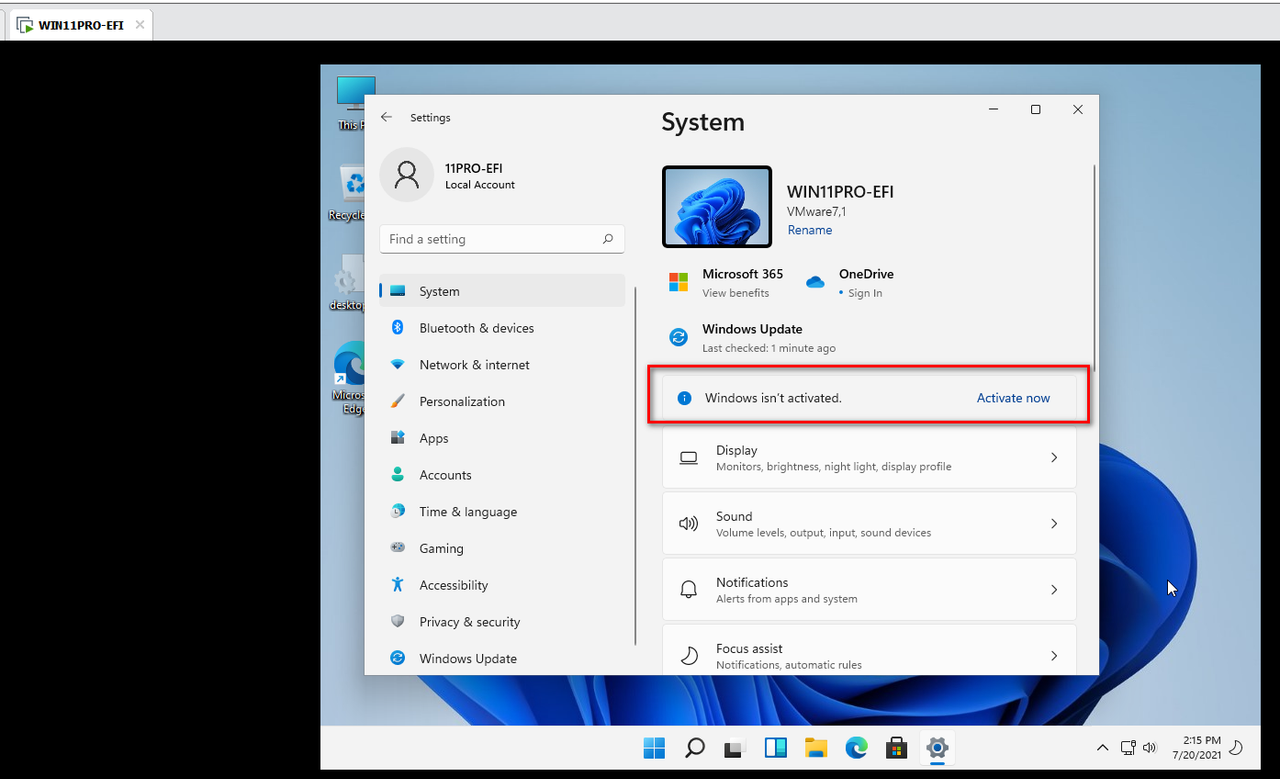The width and height of the screenshot is (1280, 779).
Task: Click the Accounts person icon
Action: point(397,475)
